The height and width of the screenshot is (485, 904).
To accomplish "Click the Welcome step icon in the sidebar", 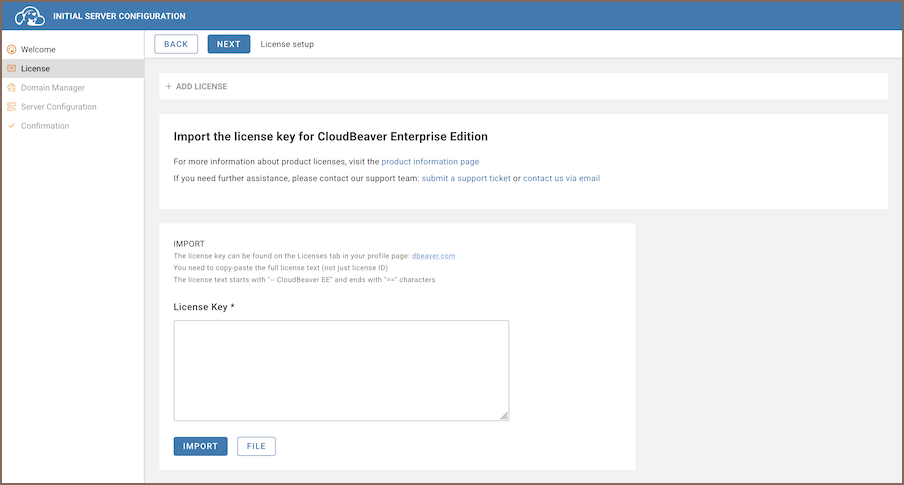I will [x=12, y=49].
